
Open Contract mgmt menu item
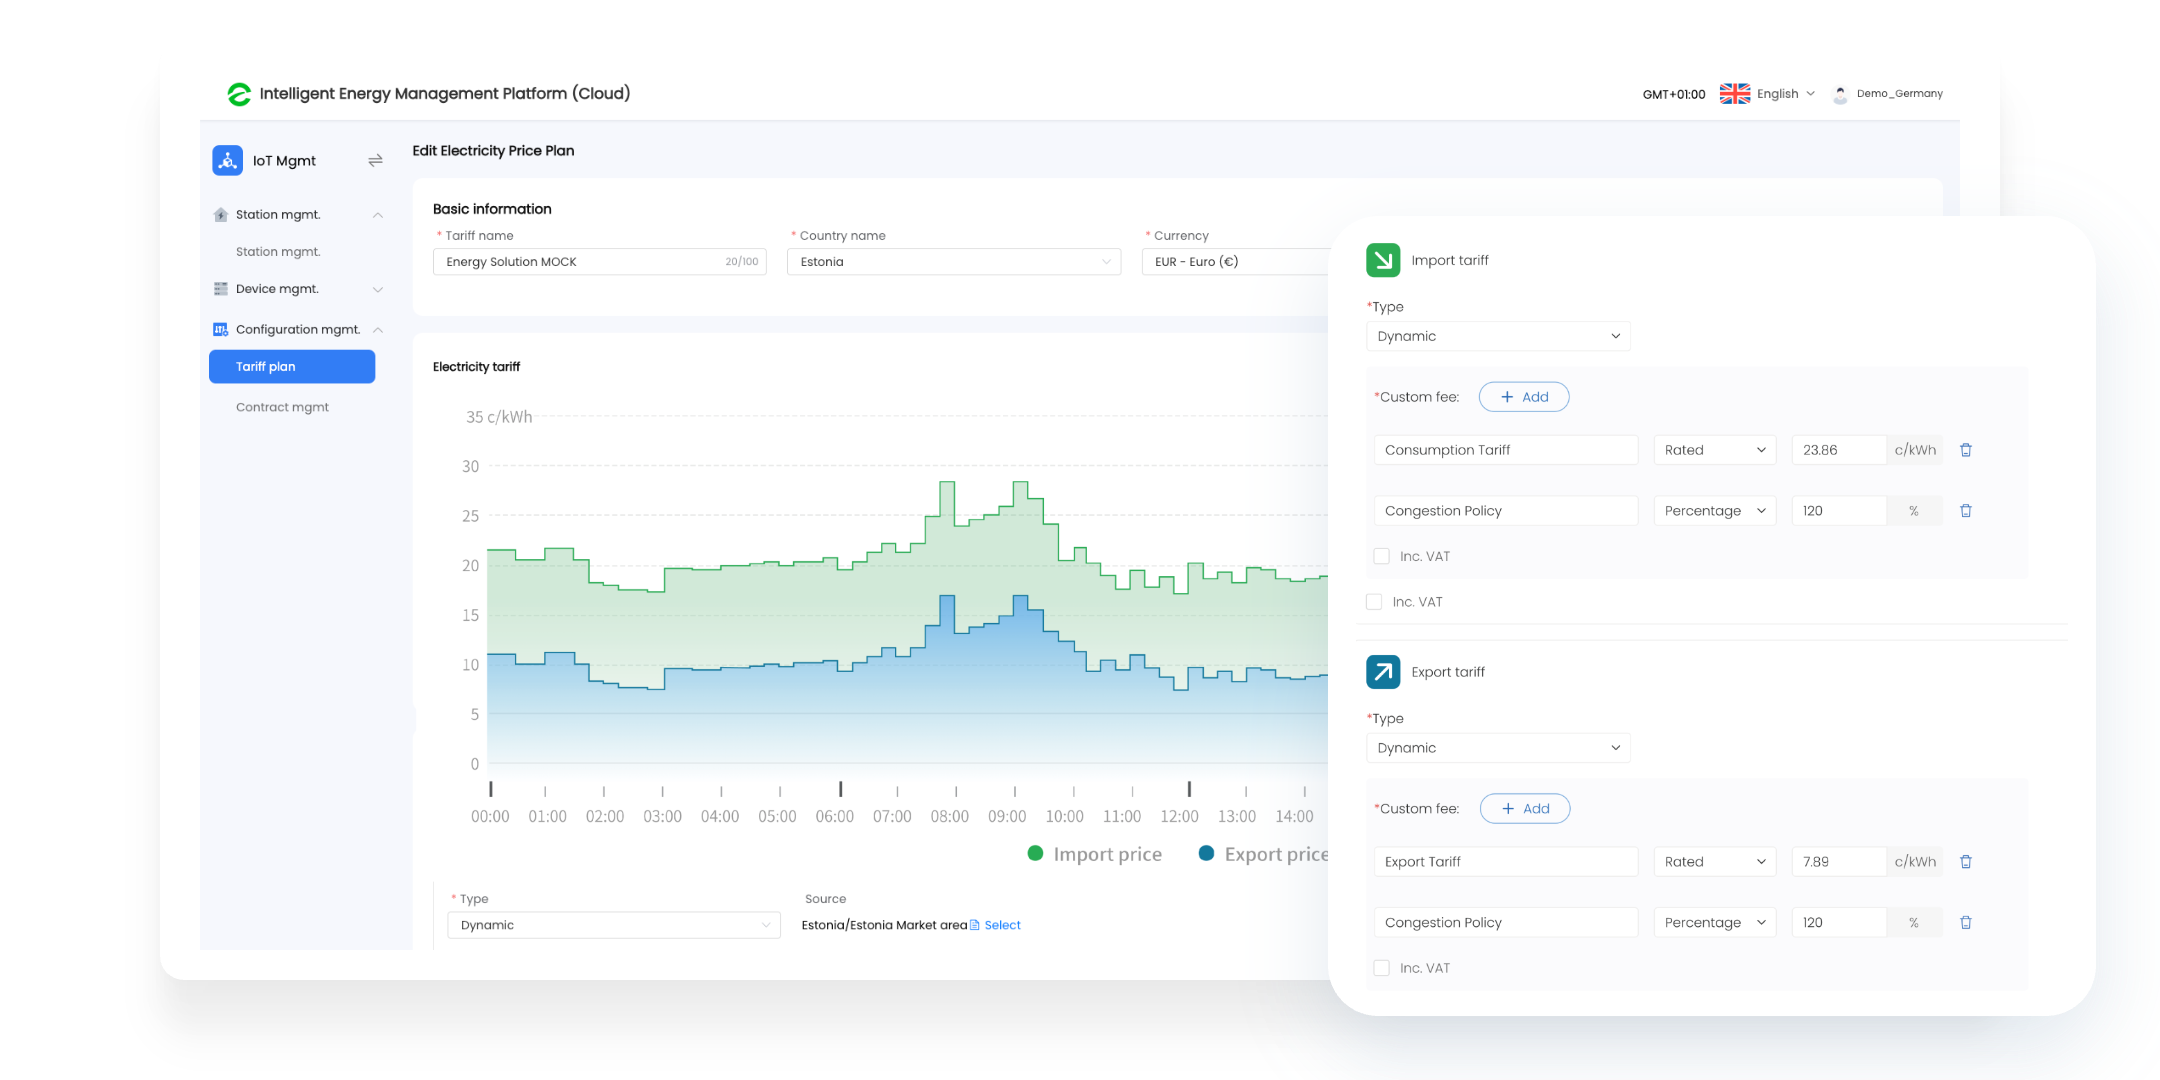(282, 407)
